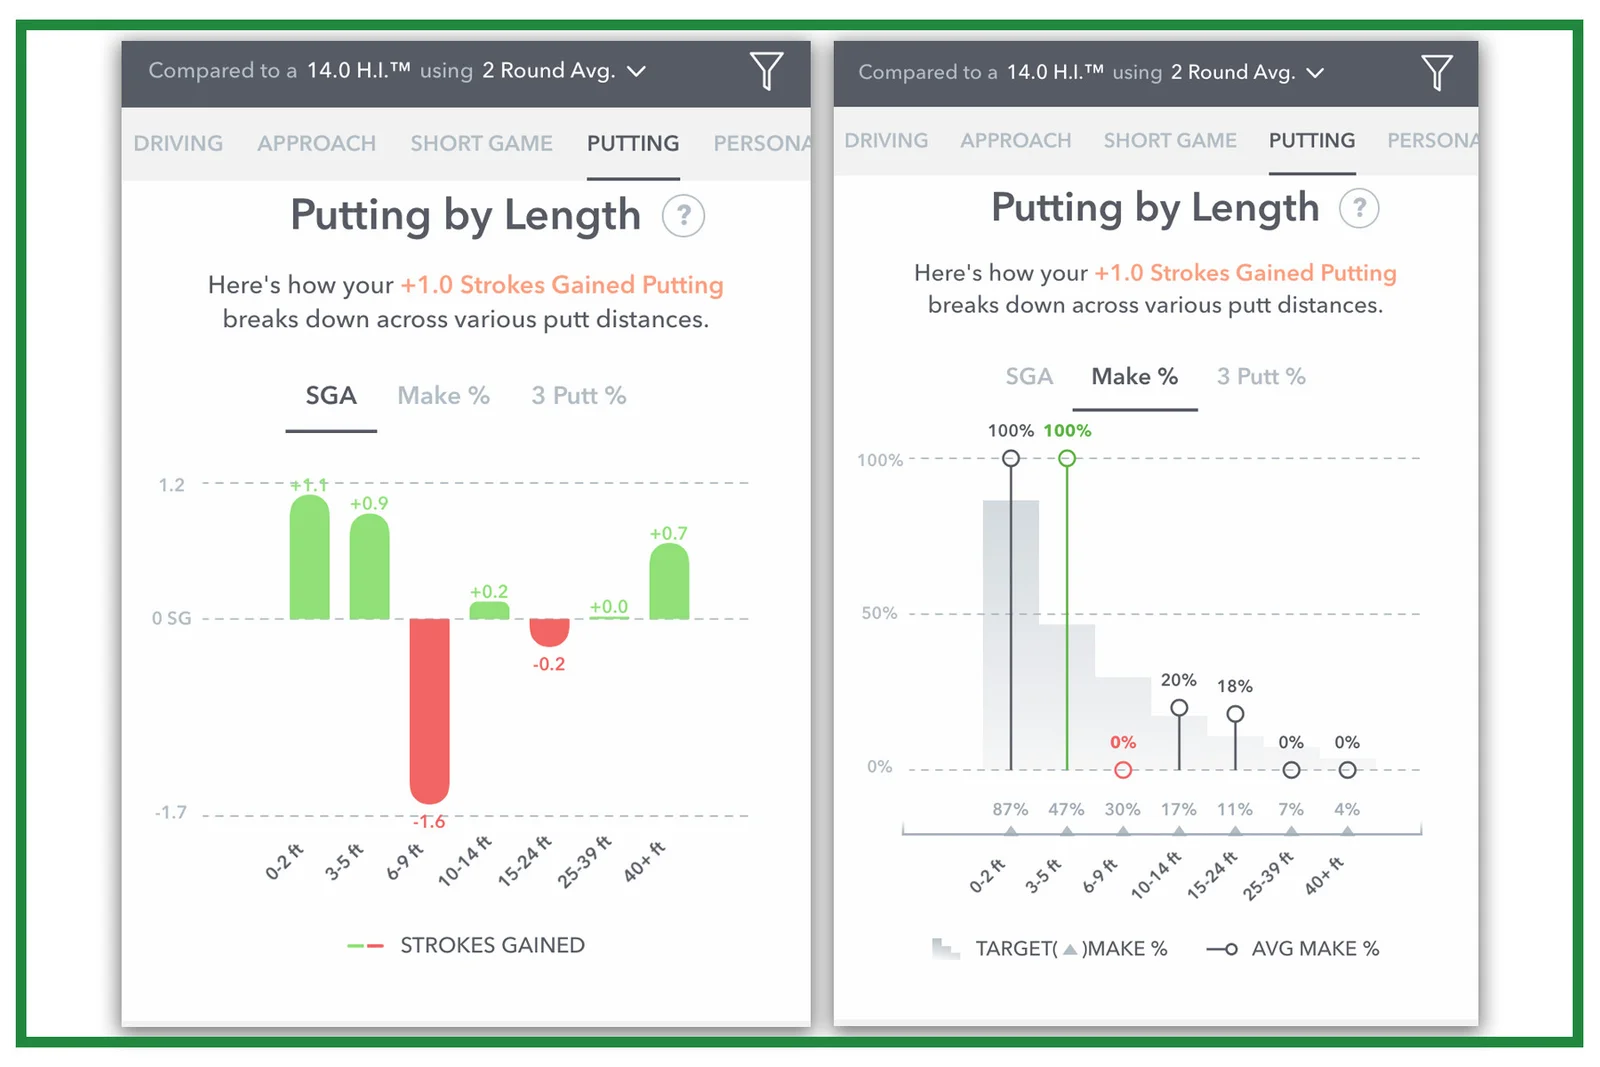Switch to DRIVING tab in left panel
1600x1067 pixels.
click(x=178, y=143)
